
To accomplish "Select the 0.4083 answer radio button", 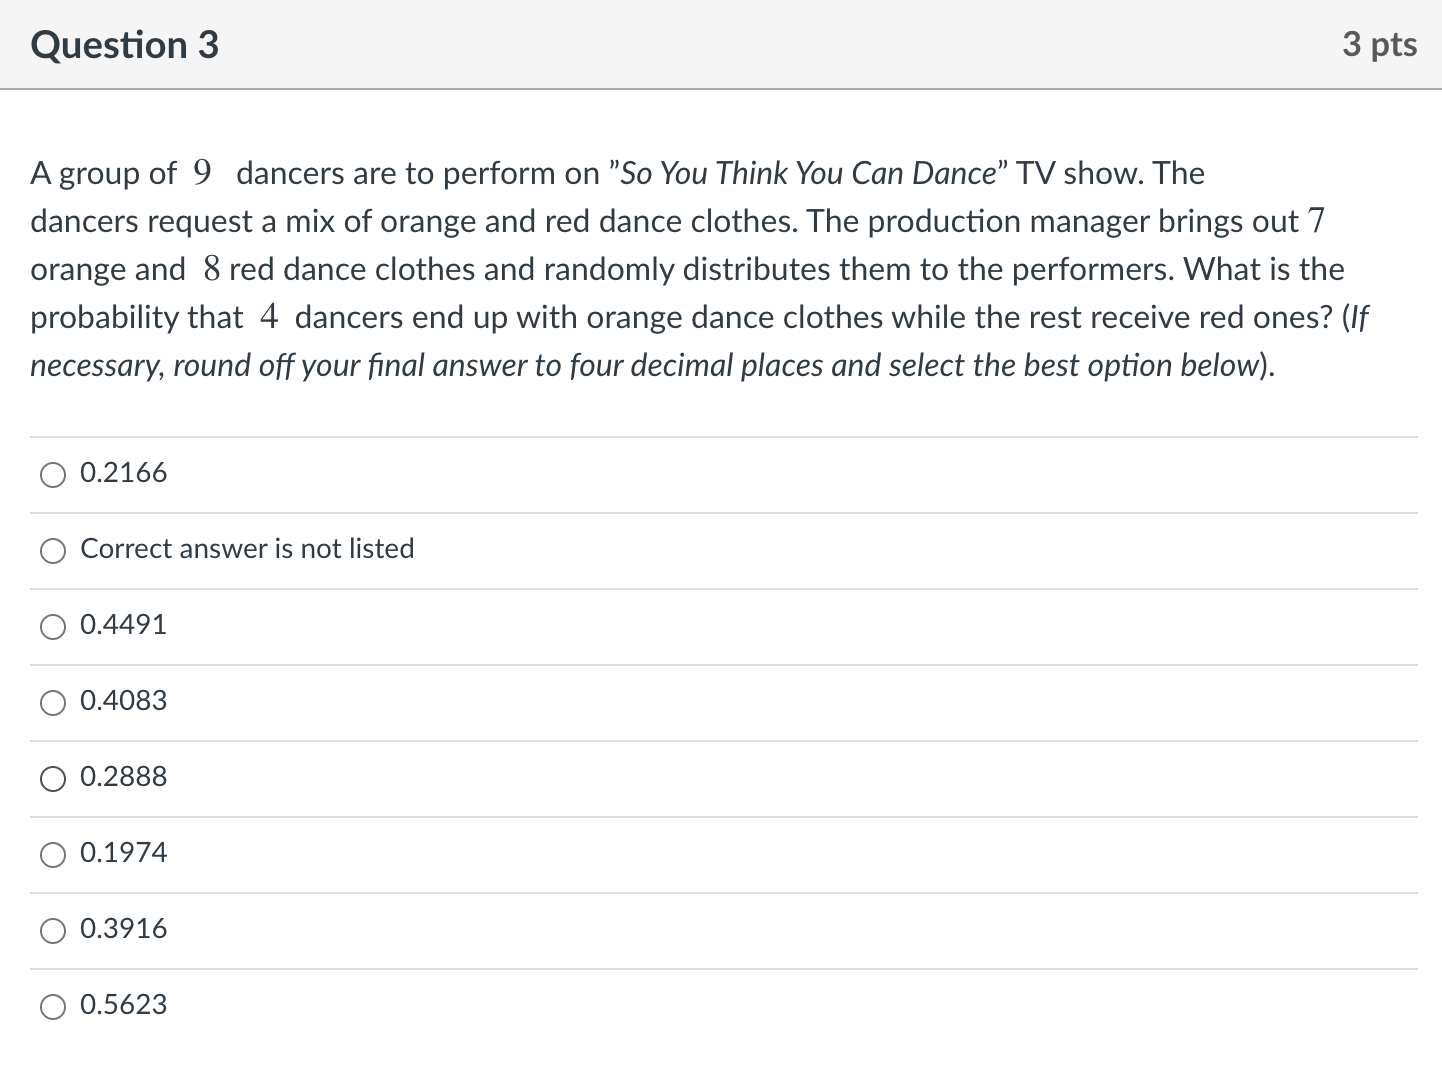I will click(x=53, y=703).
